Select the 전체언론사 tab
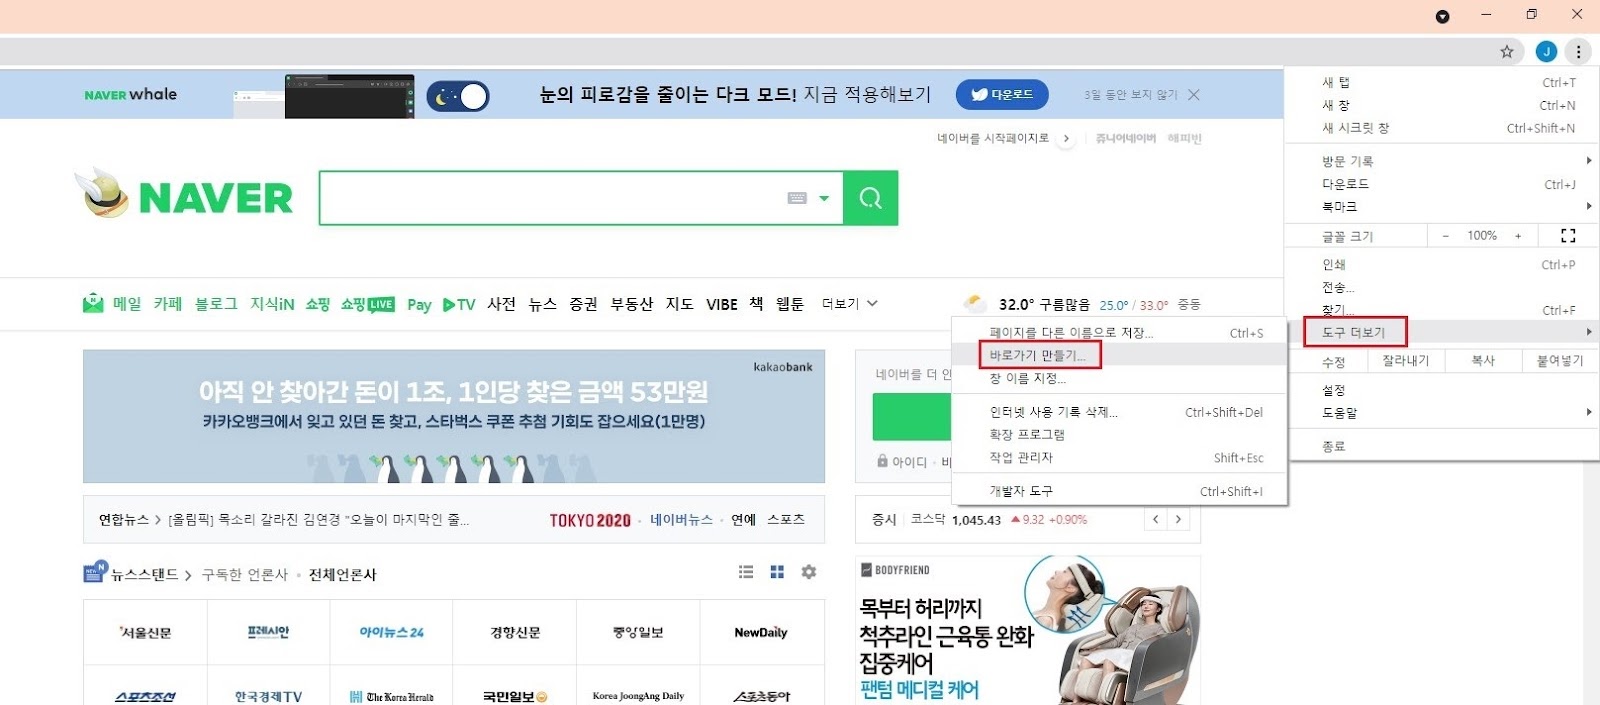Image resolution: width=1600 pixels, height=705 pixels. [342, 575]
